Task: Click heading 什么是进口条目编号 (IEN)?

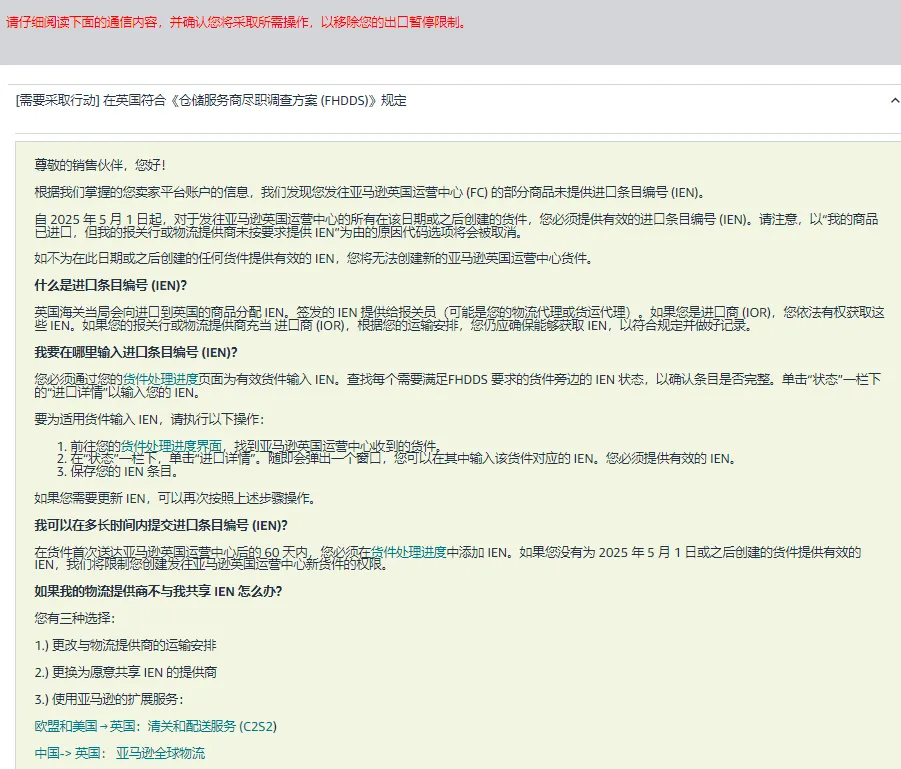Action: pos(111,286)
